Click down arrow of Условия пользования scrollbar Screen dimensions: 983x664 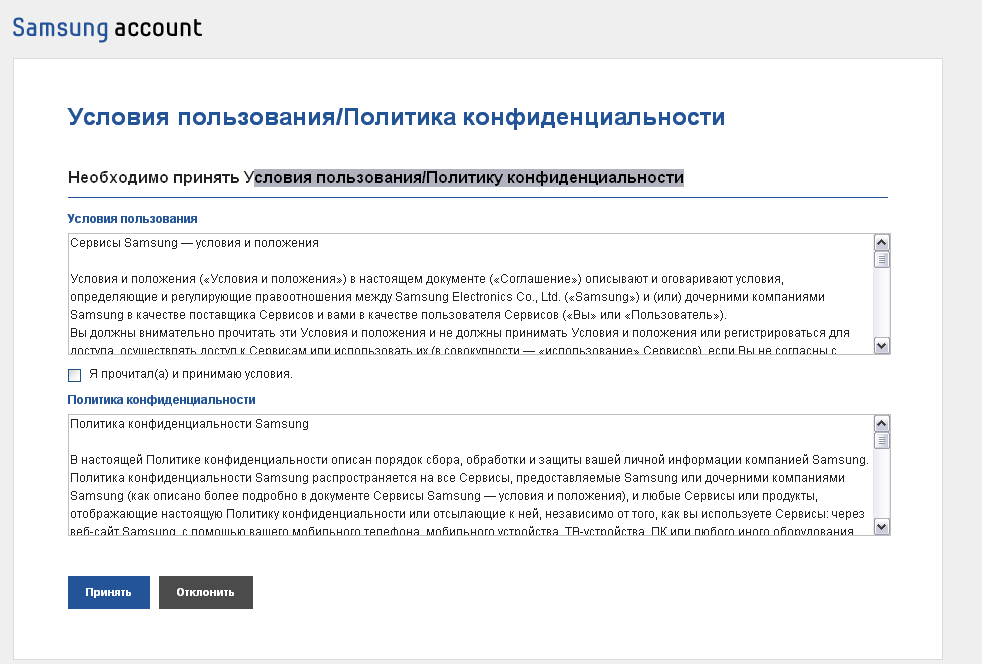[881, 345]
